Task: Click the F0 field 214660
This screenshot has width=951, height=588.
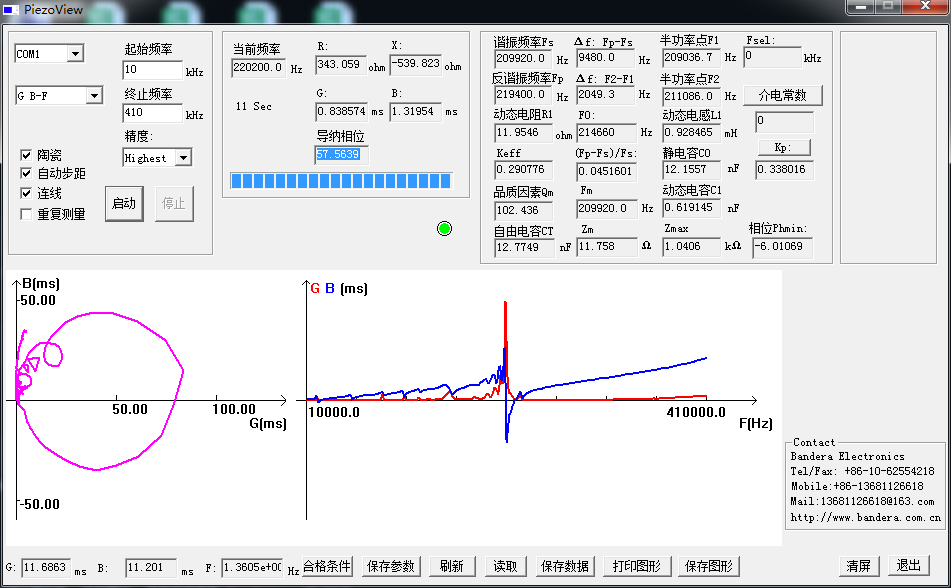Action: point(607,133)
